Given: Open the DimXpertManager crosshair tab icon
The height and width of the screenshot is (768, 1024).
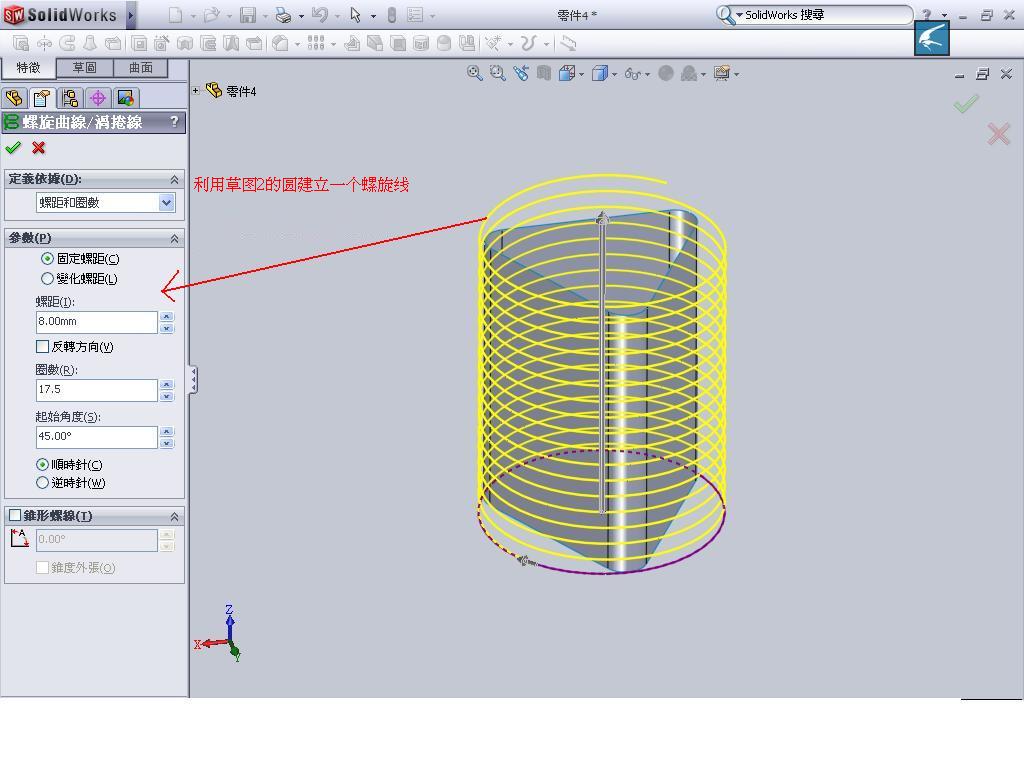Looking at the screenshot, I should click(x=98, y=99).
